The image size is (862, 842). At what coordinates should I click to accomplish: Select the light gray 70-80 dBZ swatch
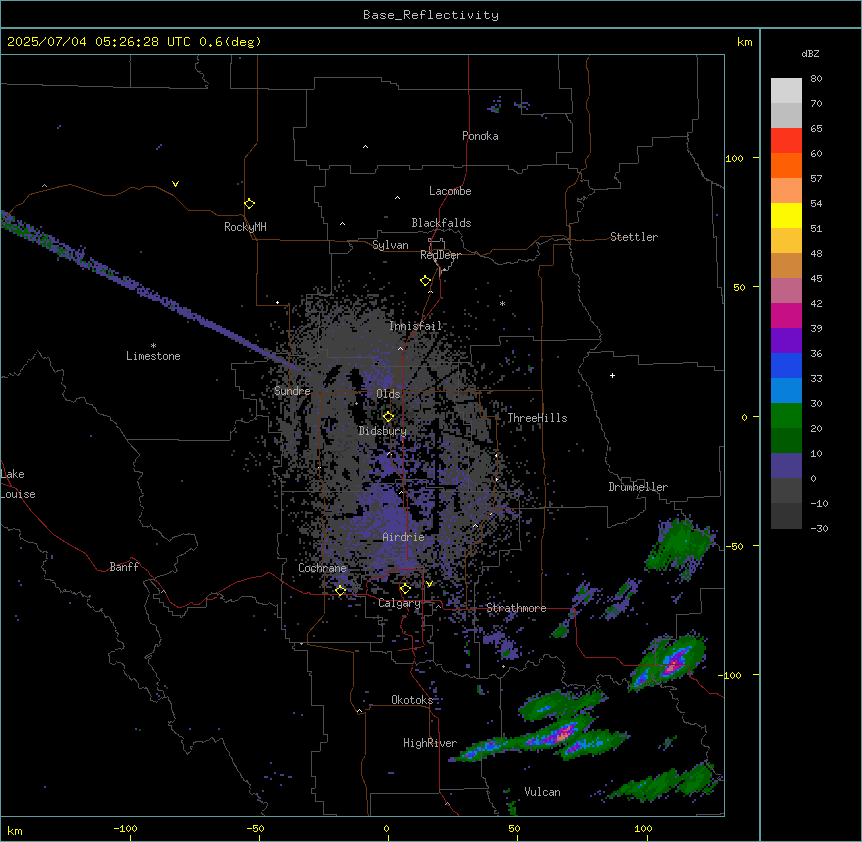[x=786, y=91]
